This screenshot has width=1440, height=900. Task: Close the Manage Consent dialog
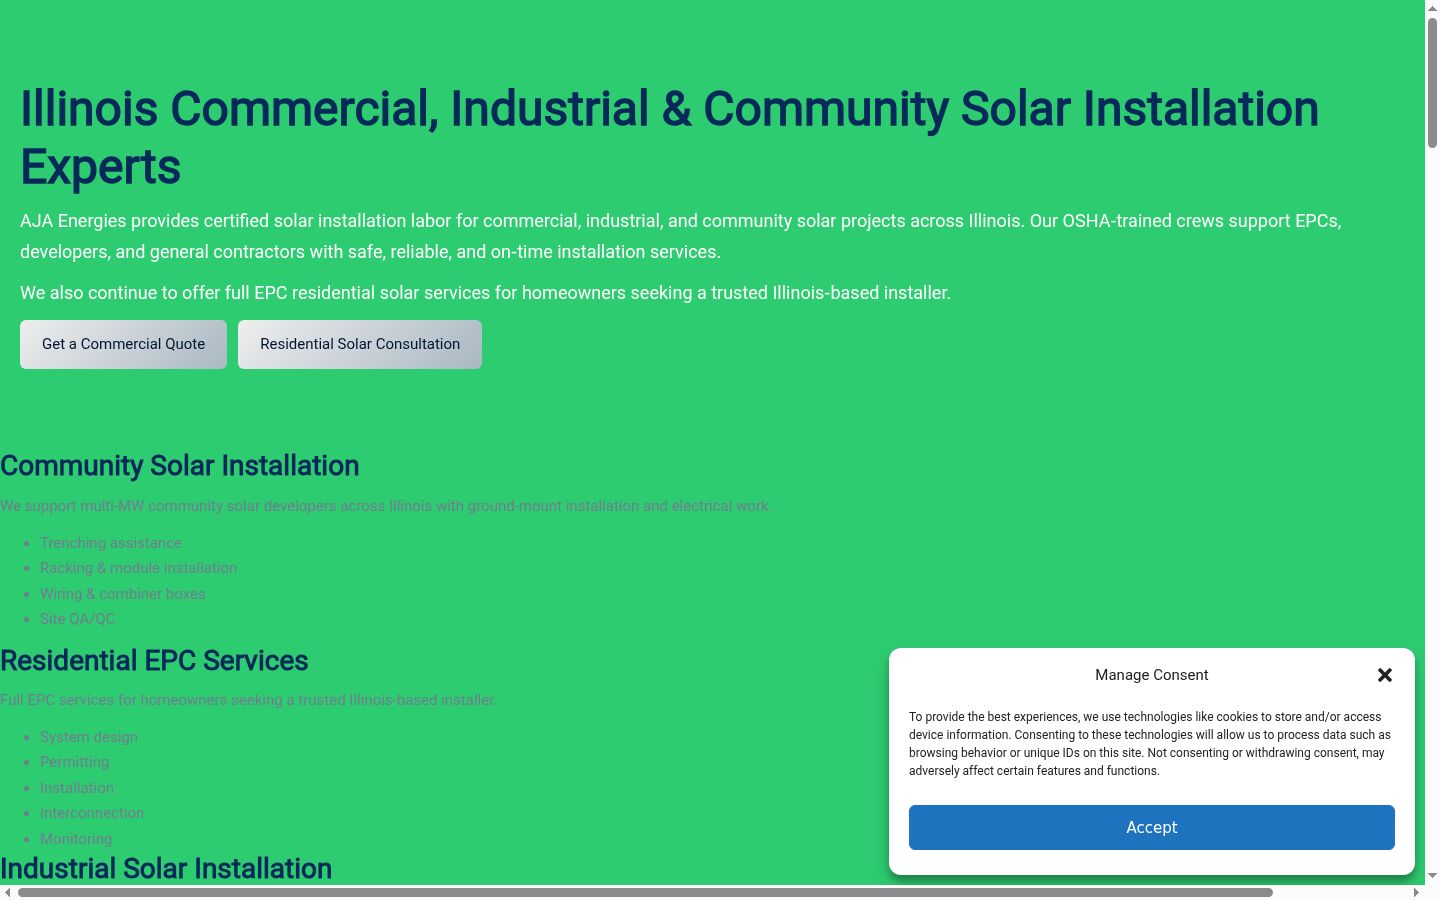1385,675
